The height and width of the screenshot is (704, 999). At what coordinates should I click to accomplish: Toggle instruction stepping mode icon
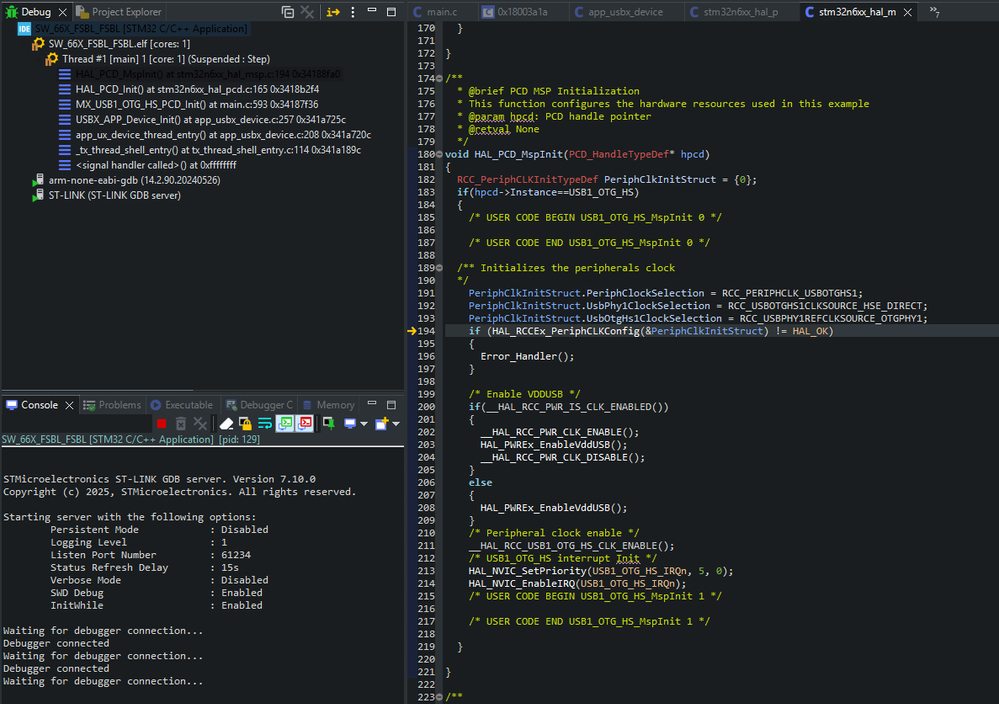coord(333,12)
